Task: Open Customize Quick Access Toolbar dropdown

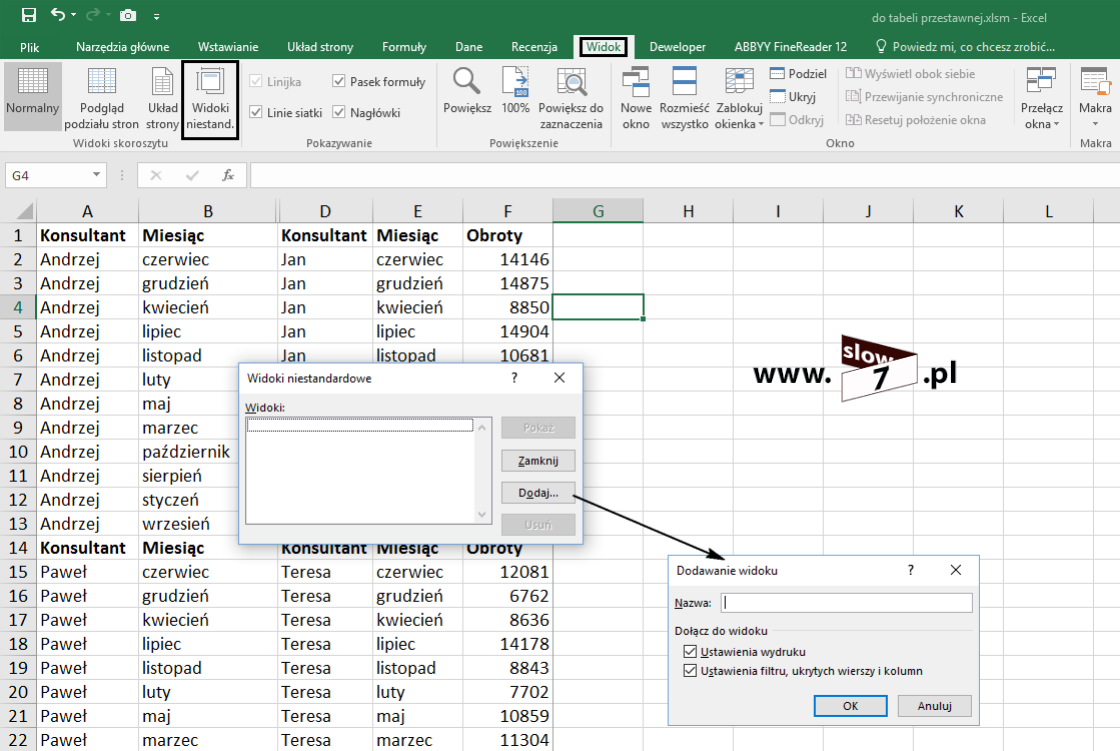Action: (156, 16)
